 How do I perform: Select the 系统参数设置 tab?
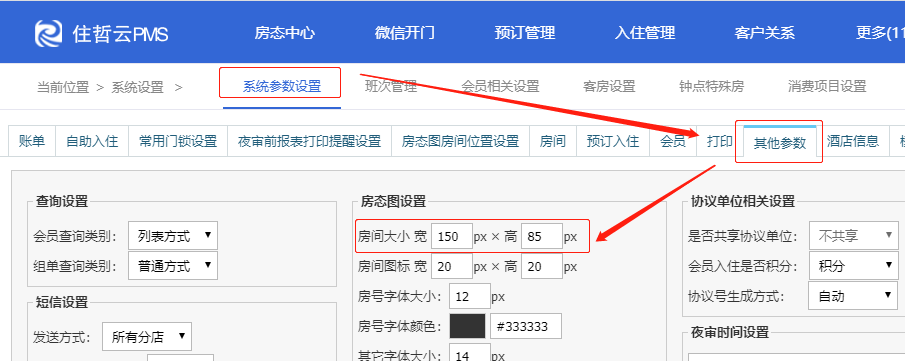(x=282, y=87)
